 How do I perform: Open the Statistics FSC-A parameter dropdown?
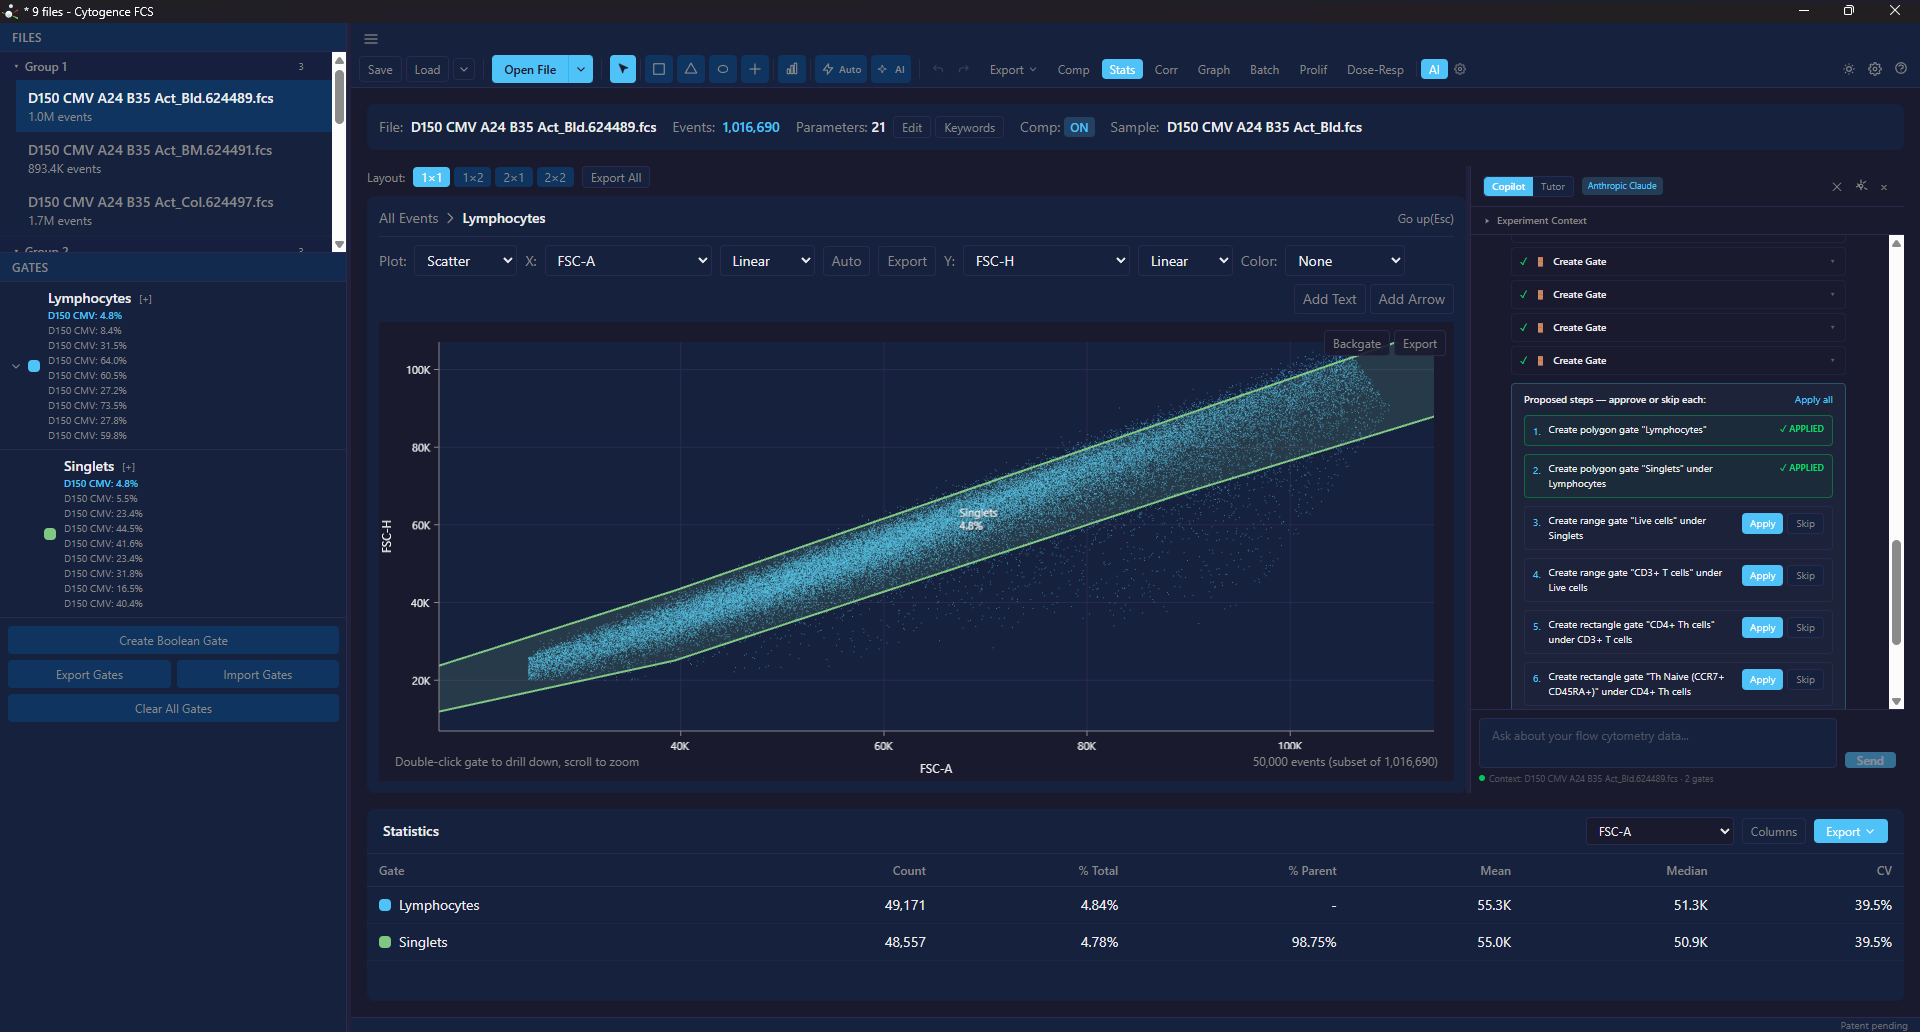1659,831
